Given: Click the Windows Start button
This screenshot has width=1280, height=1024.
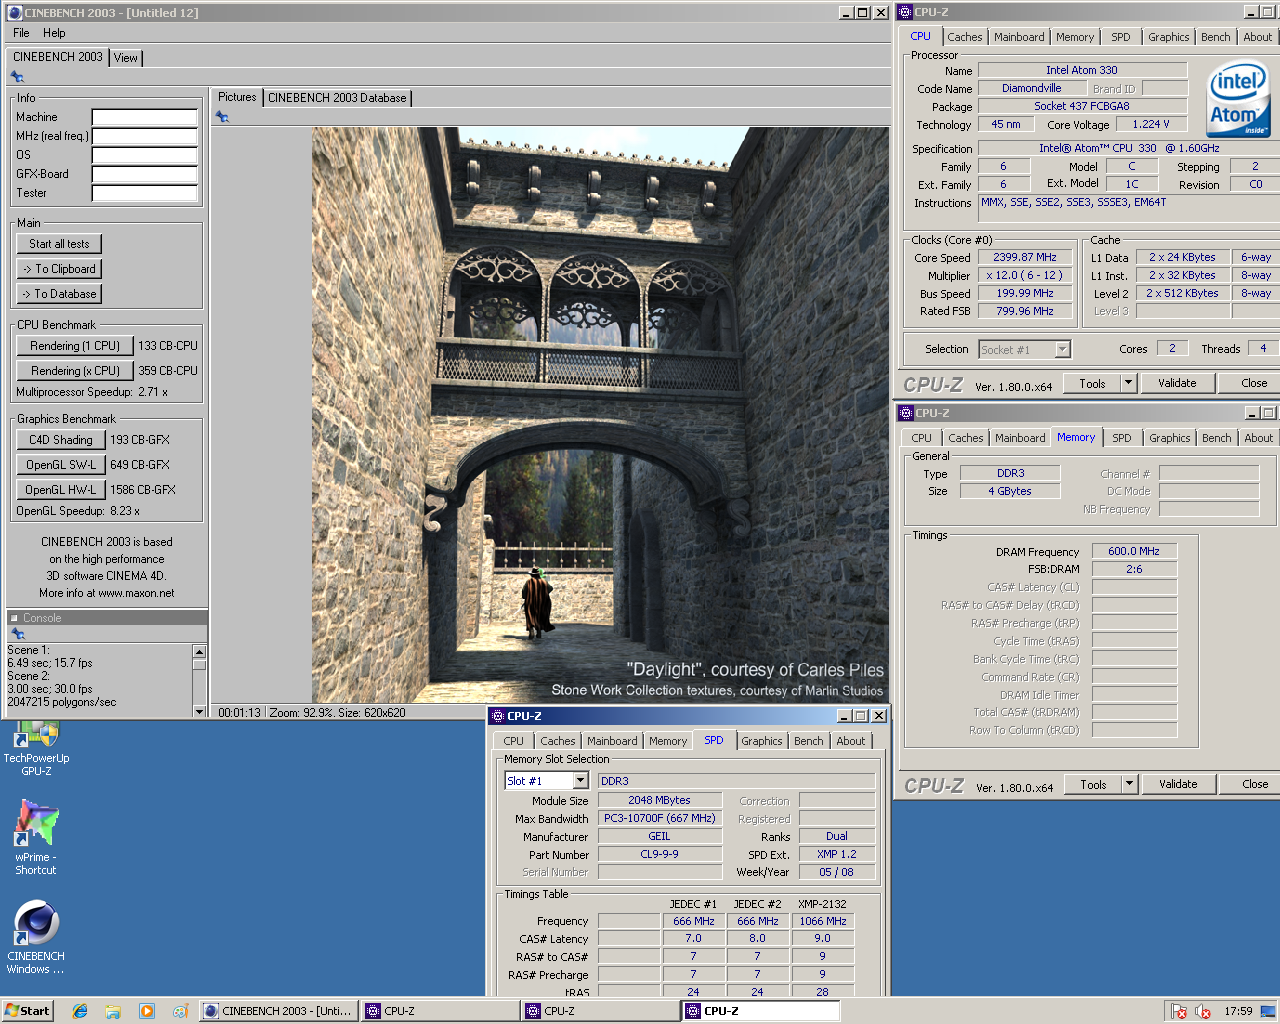Looking at the screenshot, I should (x=27, y=1011).
